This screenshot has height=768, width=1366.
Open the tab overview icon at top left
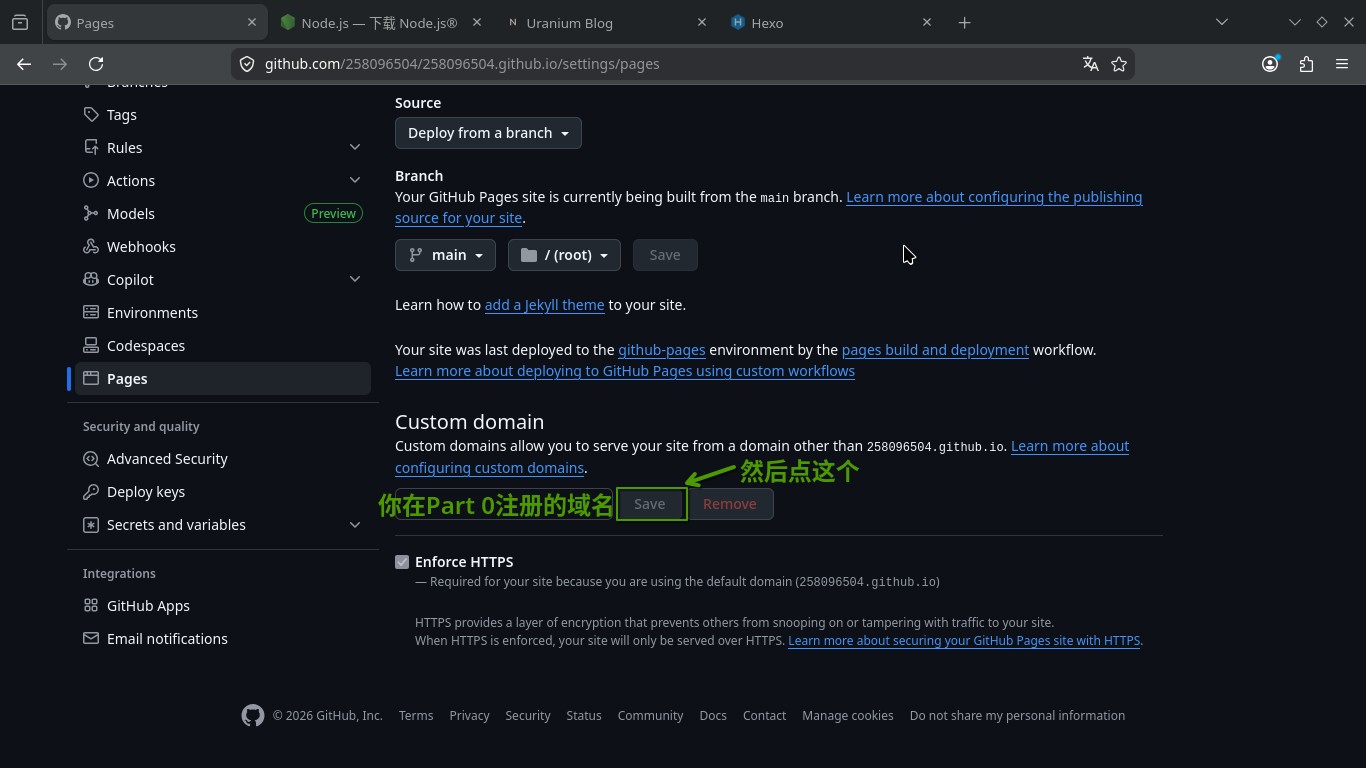20,23
